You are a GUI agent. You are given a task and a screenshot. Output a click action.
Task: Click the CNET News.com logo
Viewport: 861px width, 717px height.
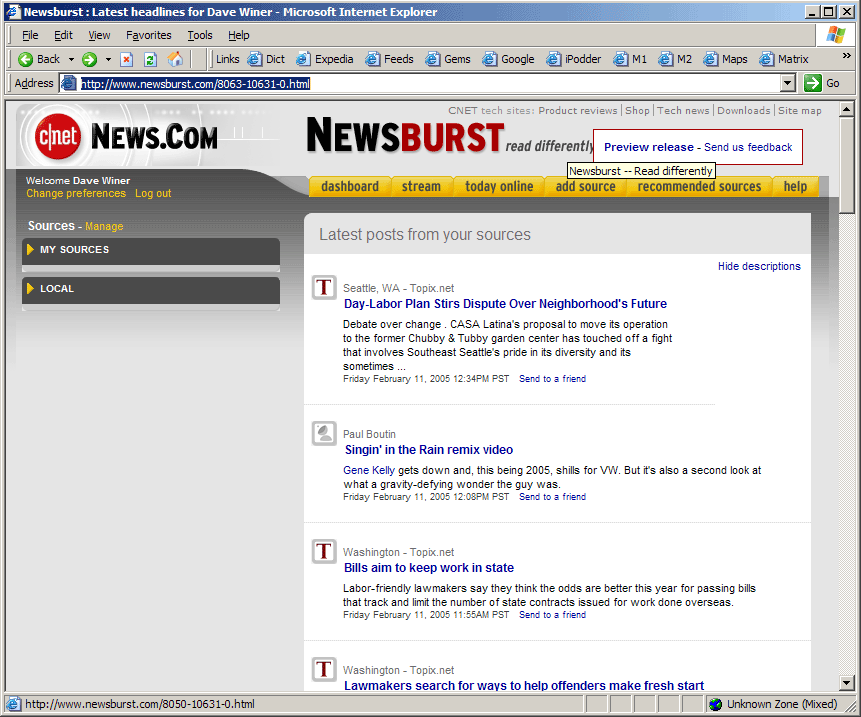tap(125, 136)
